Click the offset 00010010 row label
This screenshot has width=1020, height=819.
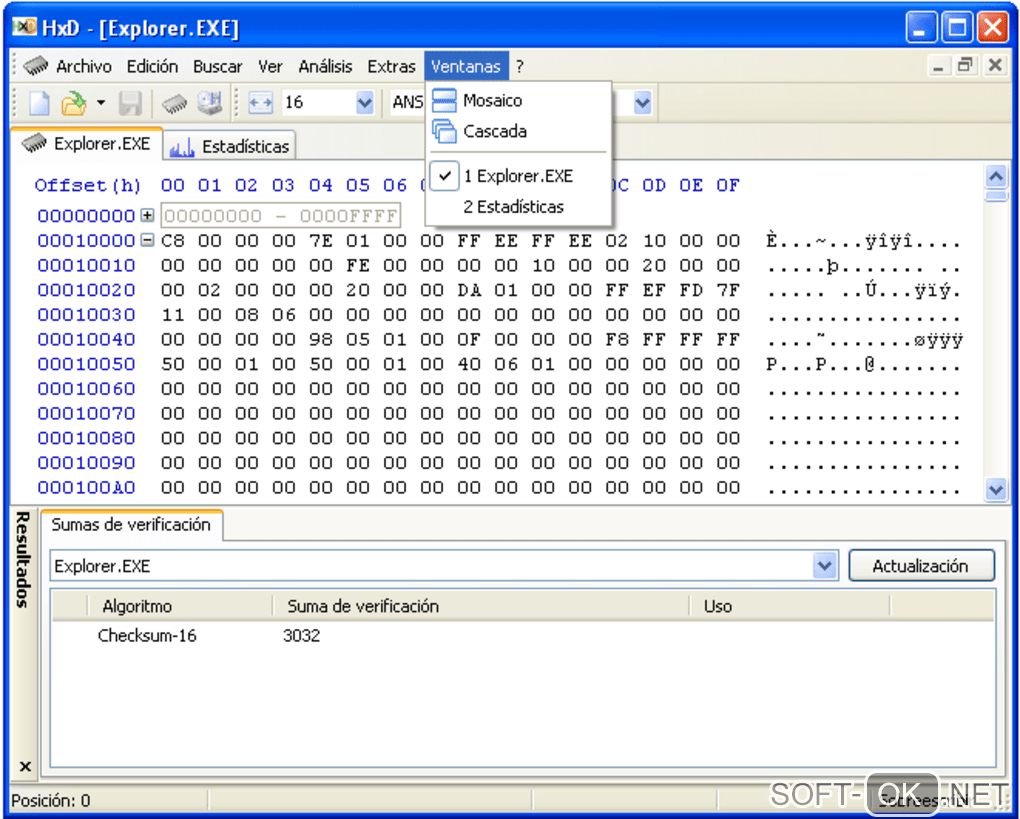pyautogui.click(x=87, y=265)
